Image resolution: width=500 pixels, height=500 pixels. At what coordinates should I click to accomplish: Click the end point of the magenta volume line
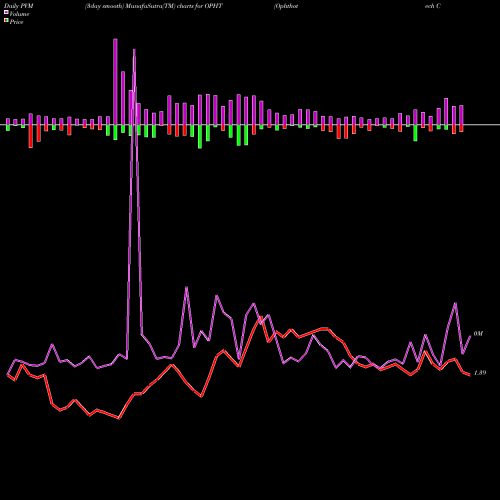pos(470,336)
